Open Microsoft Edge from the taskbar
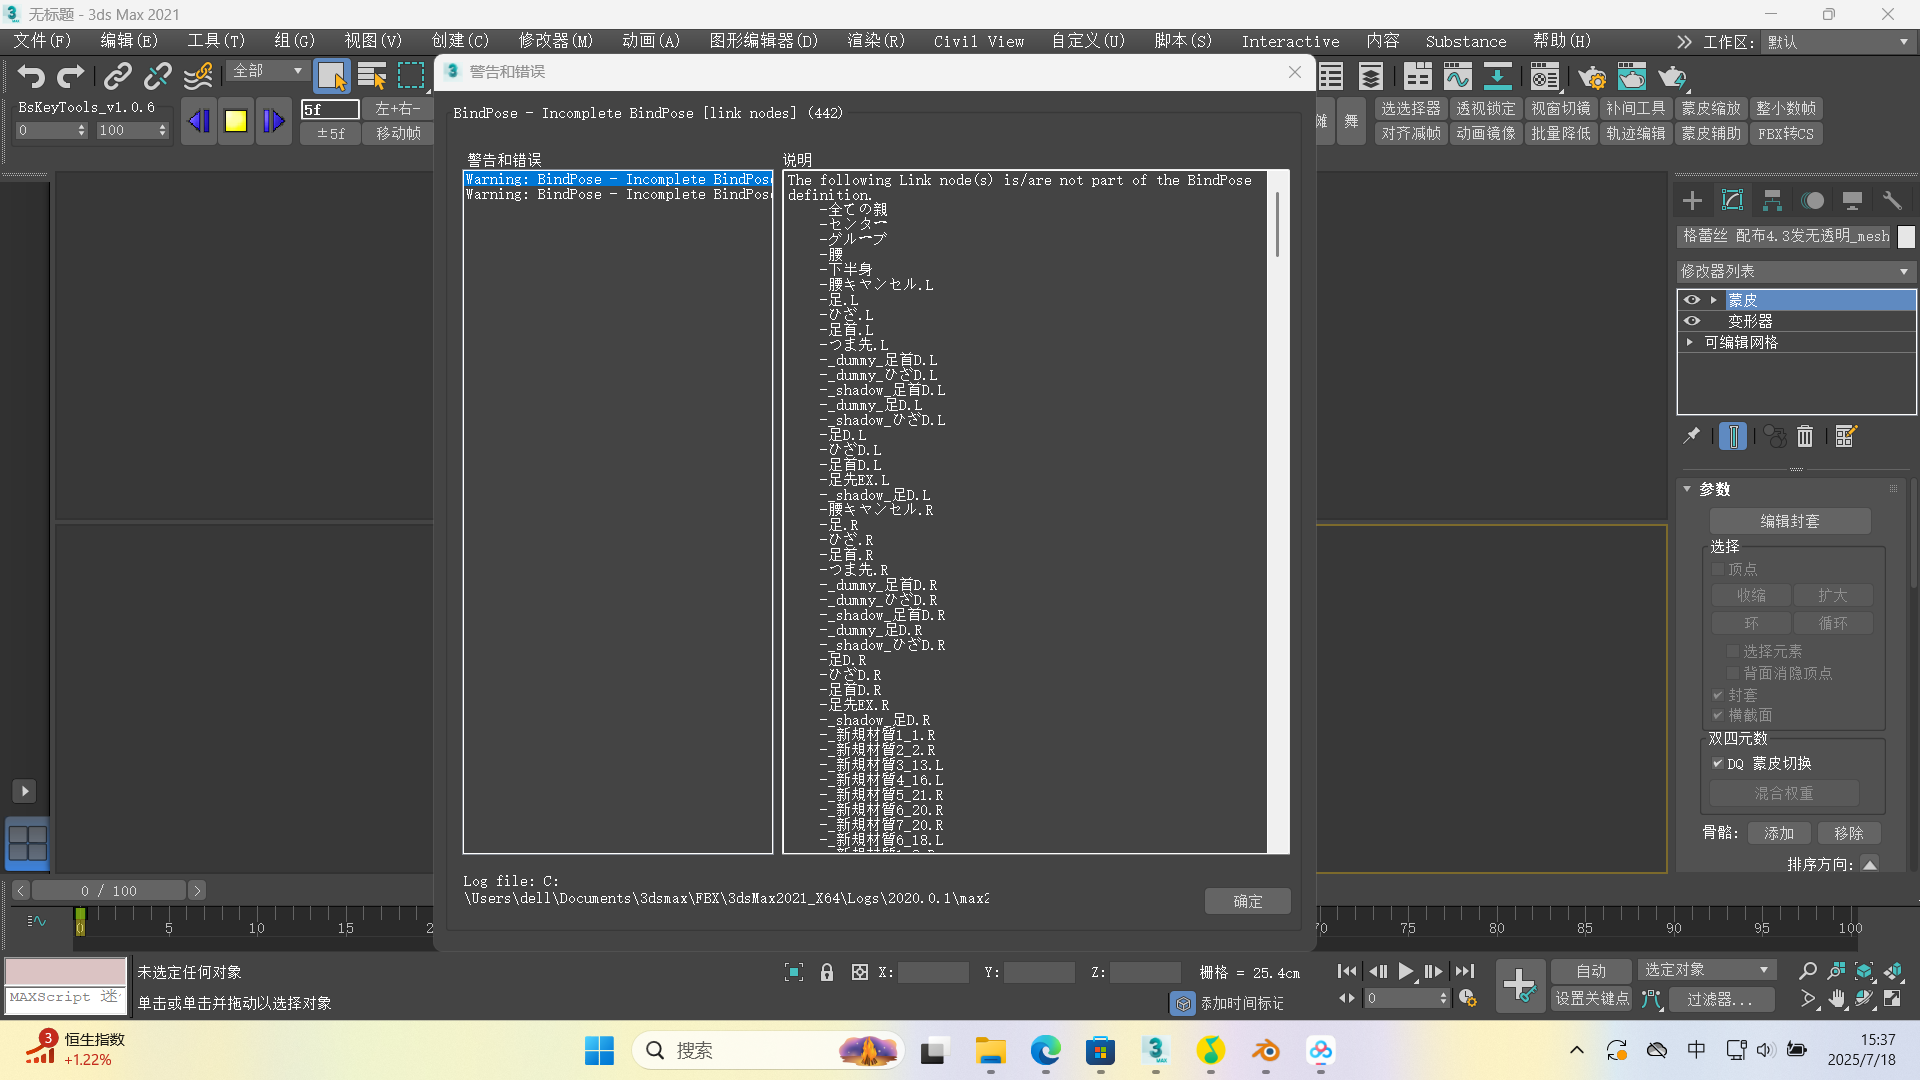The image size is (1920, 1080). (1045, 1050)
